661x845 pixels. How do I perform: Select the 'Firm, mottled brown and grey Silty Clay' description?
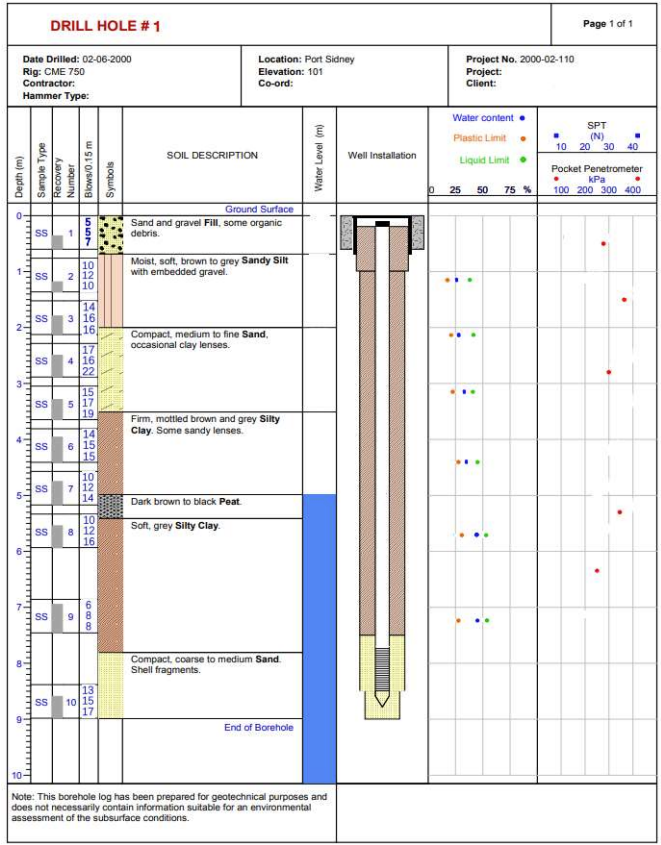205,425
